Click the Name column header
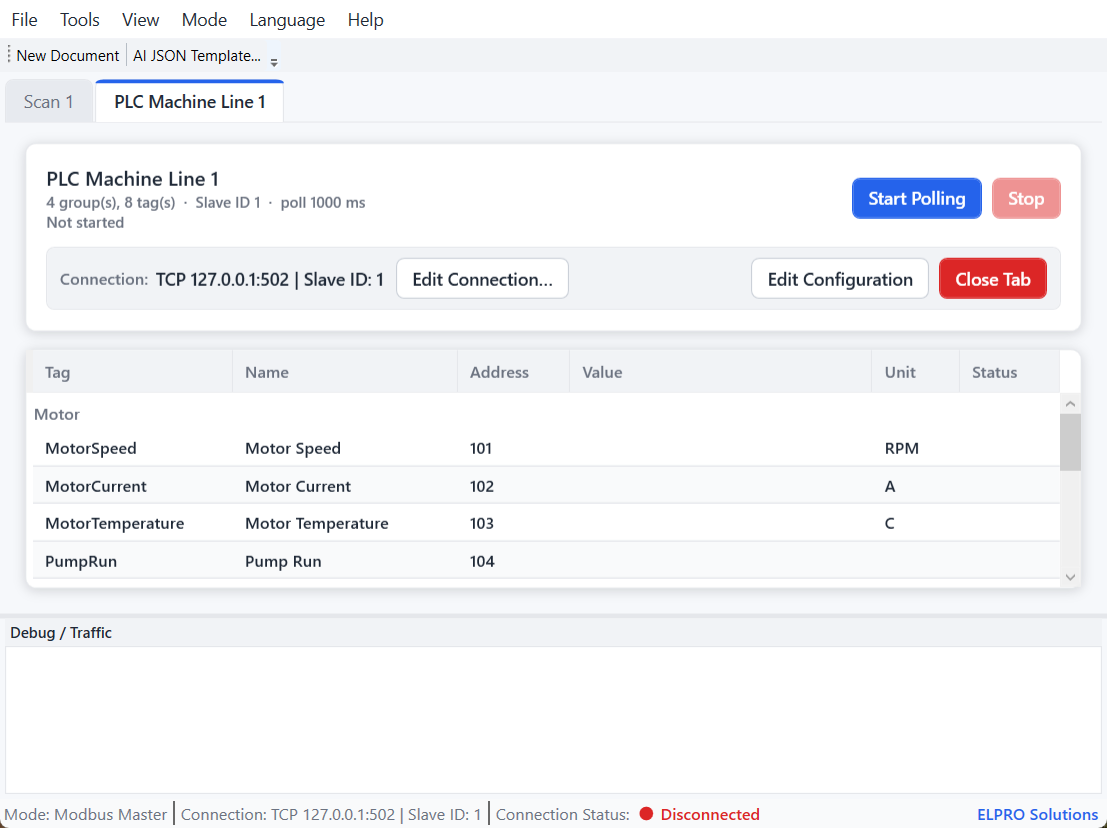The height and width of the screenshot is (828, 1107). click(x=345, y=372)
